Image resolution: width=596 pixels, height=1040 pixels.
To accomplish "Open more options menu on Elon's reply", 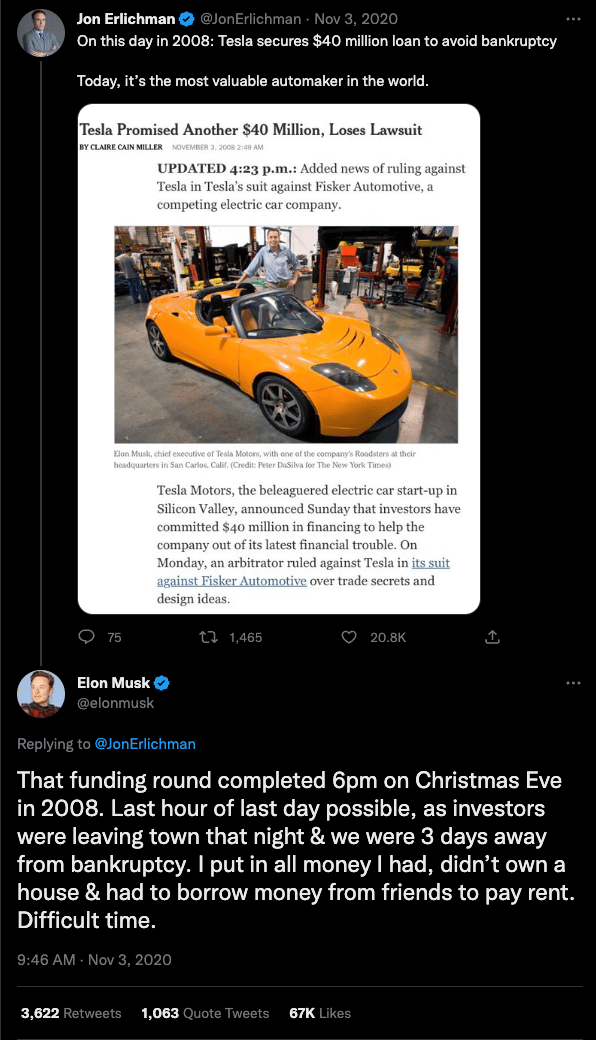I will click(x=573, y=682).
